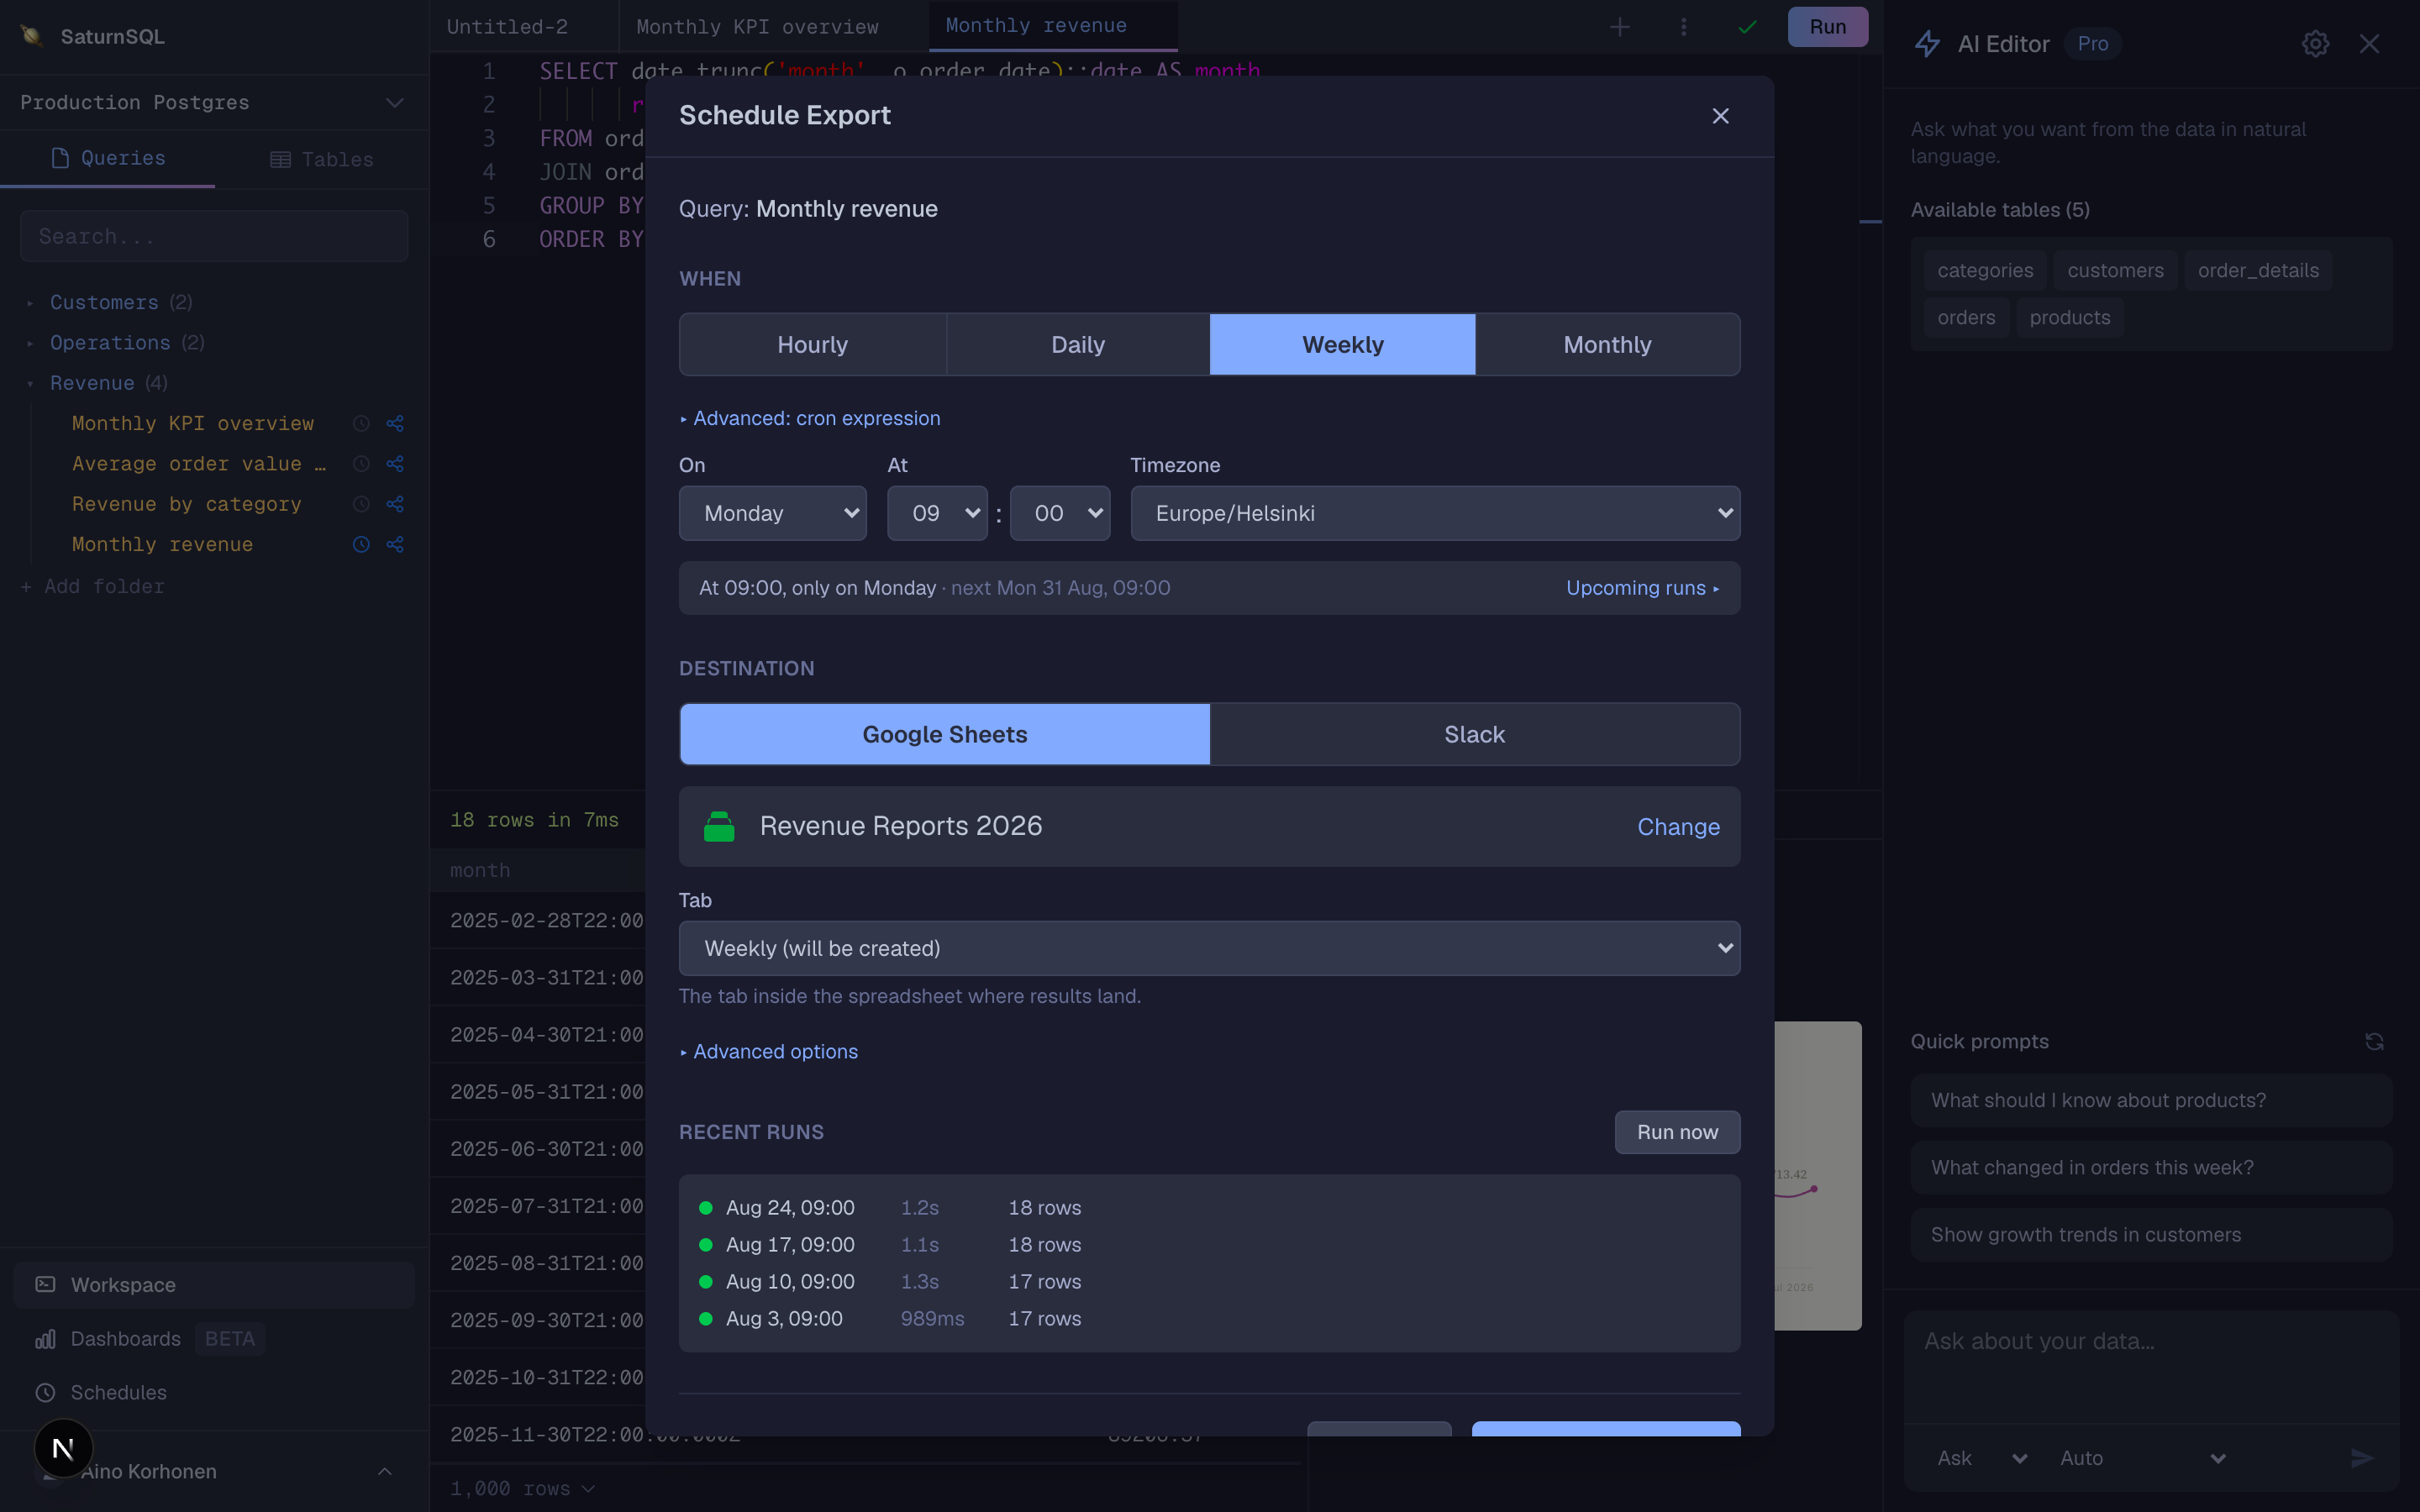This screenshot has width=2420, height=1512.
Task: Select prompt What changed in orders this week?
Action: (x=2151, y=1167)
